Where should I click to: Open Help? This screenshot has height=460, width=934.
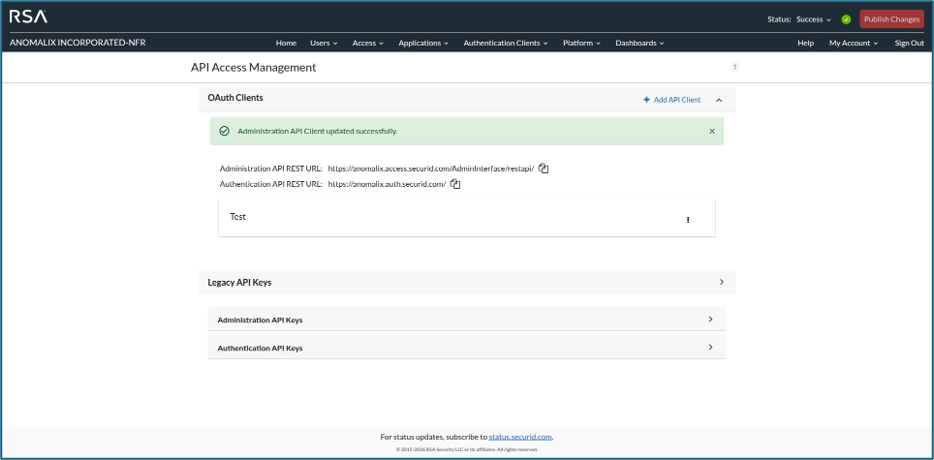(805, 43)
